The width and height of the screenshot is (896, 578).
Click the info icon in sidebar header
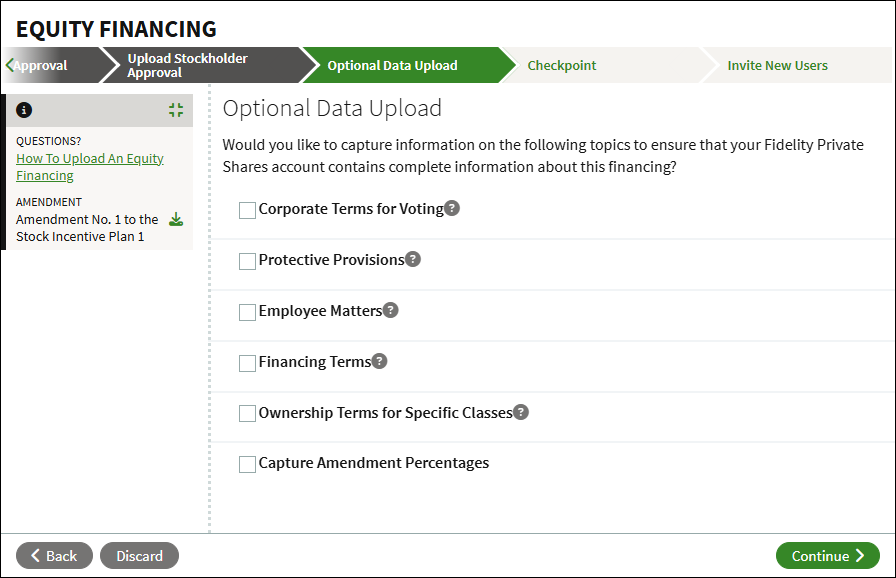(24, 110)
